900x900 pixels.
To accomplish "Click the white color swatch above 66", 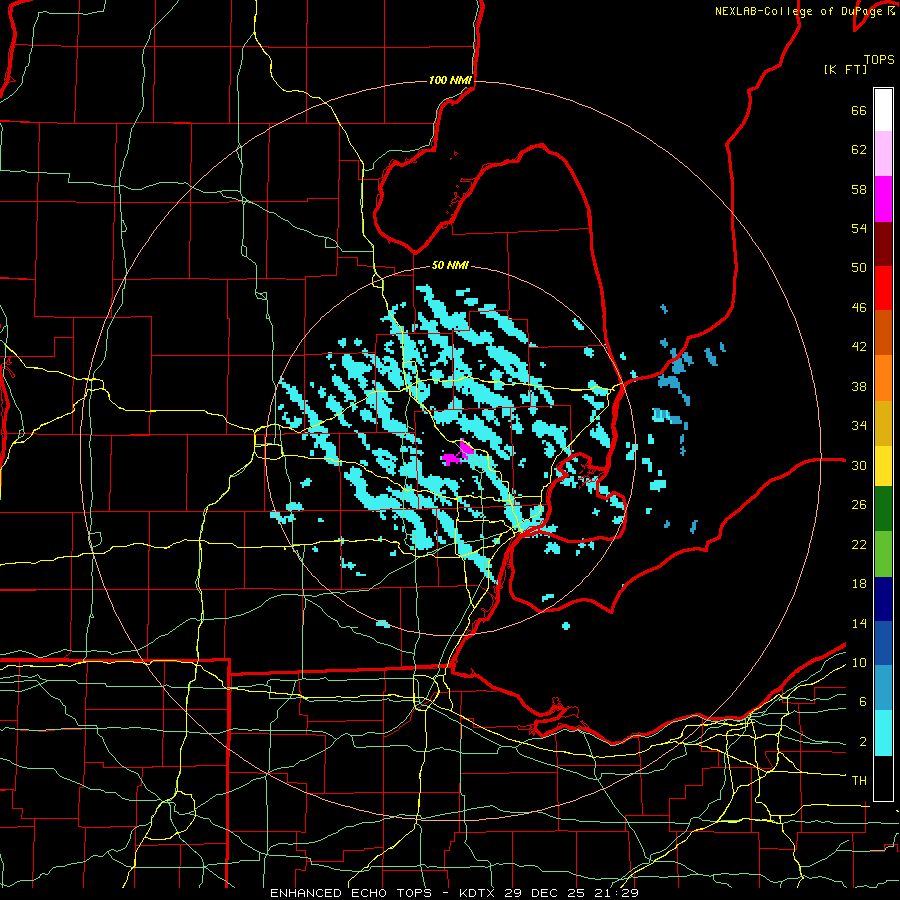I will (x=883, y=110).
